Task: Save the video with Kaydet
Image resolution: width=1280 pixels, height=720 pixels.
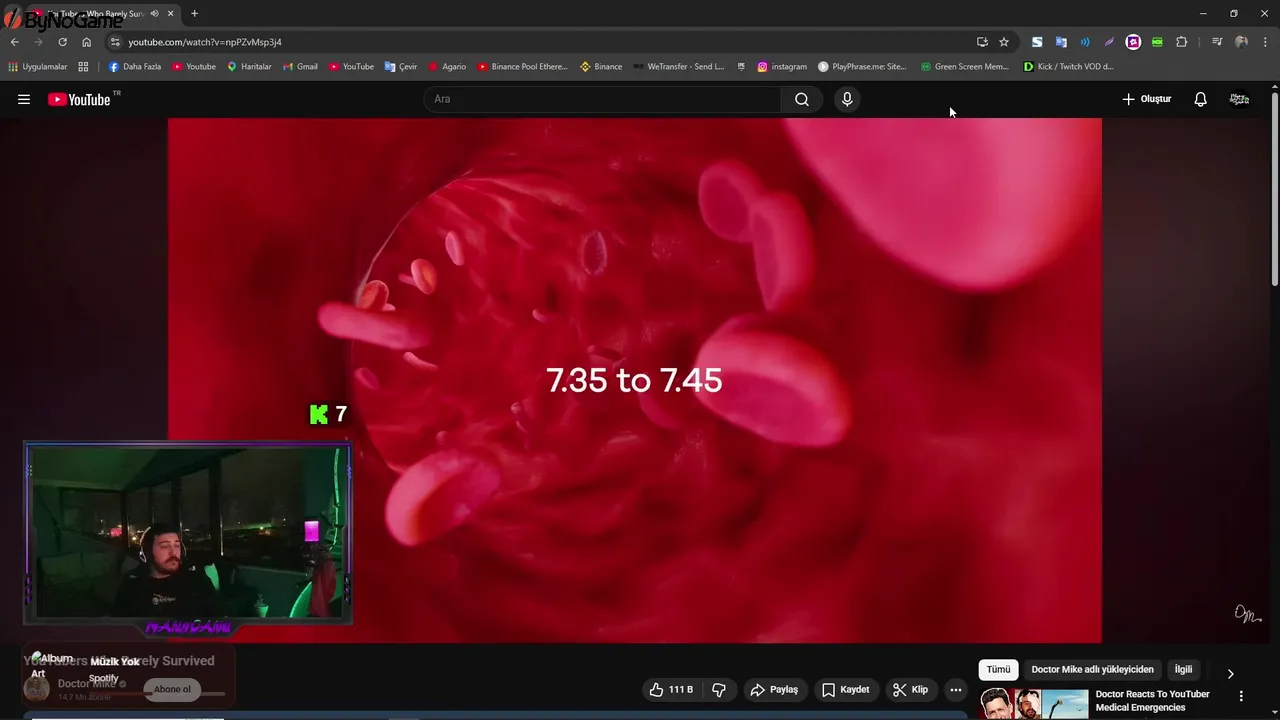Action: (x=846, y=689)
